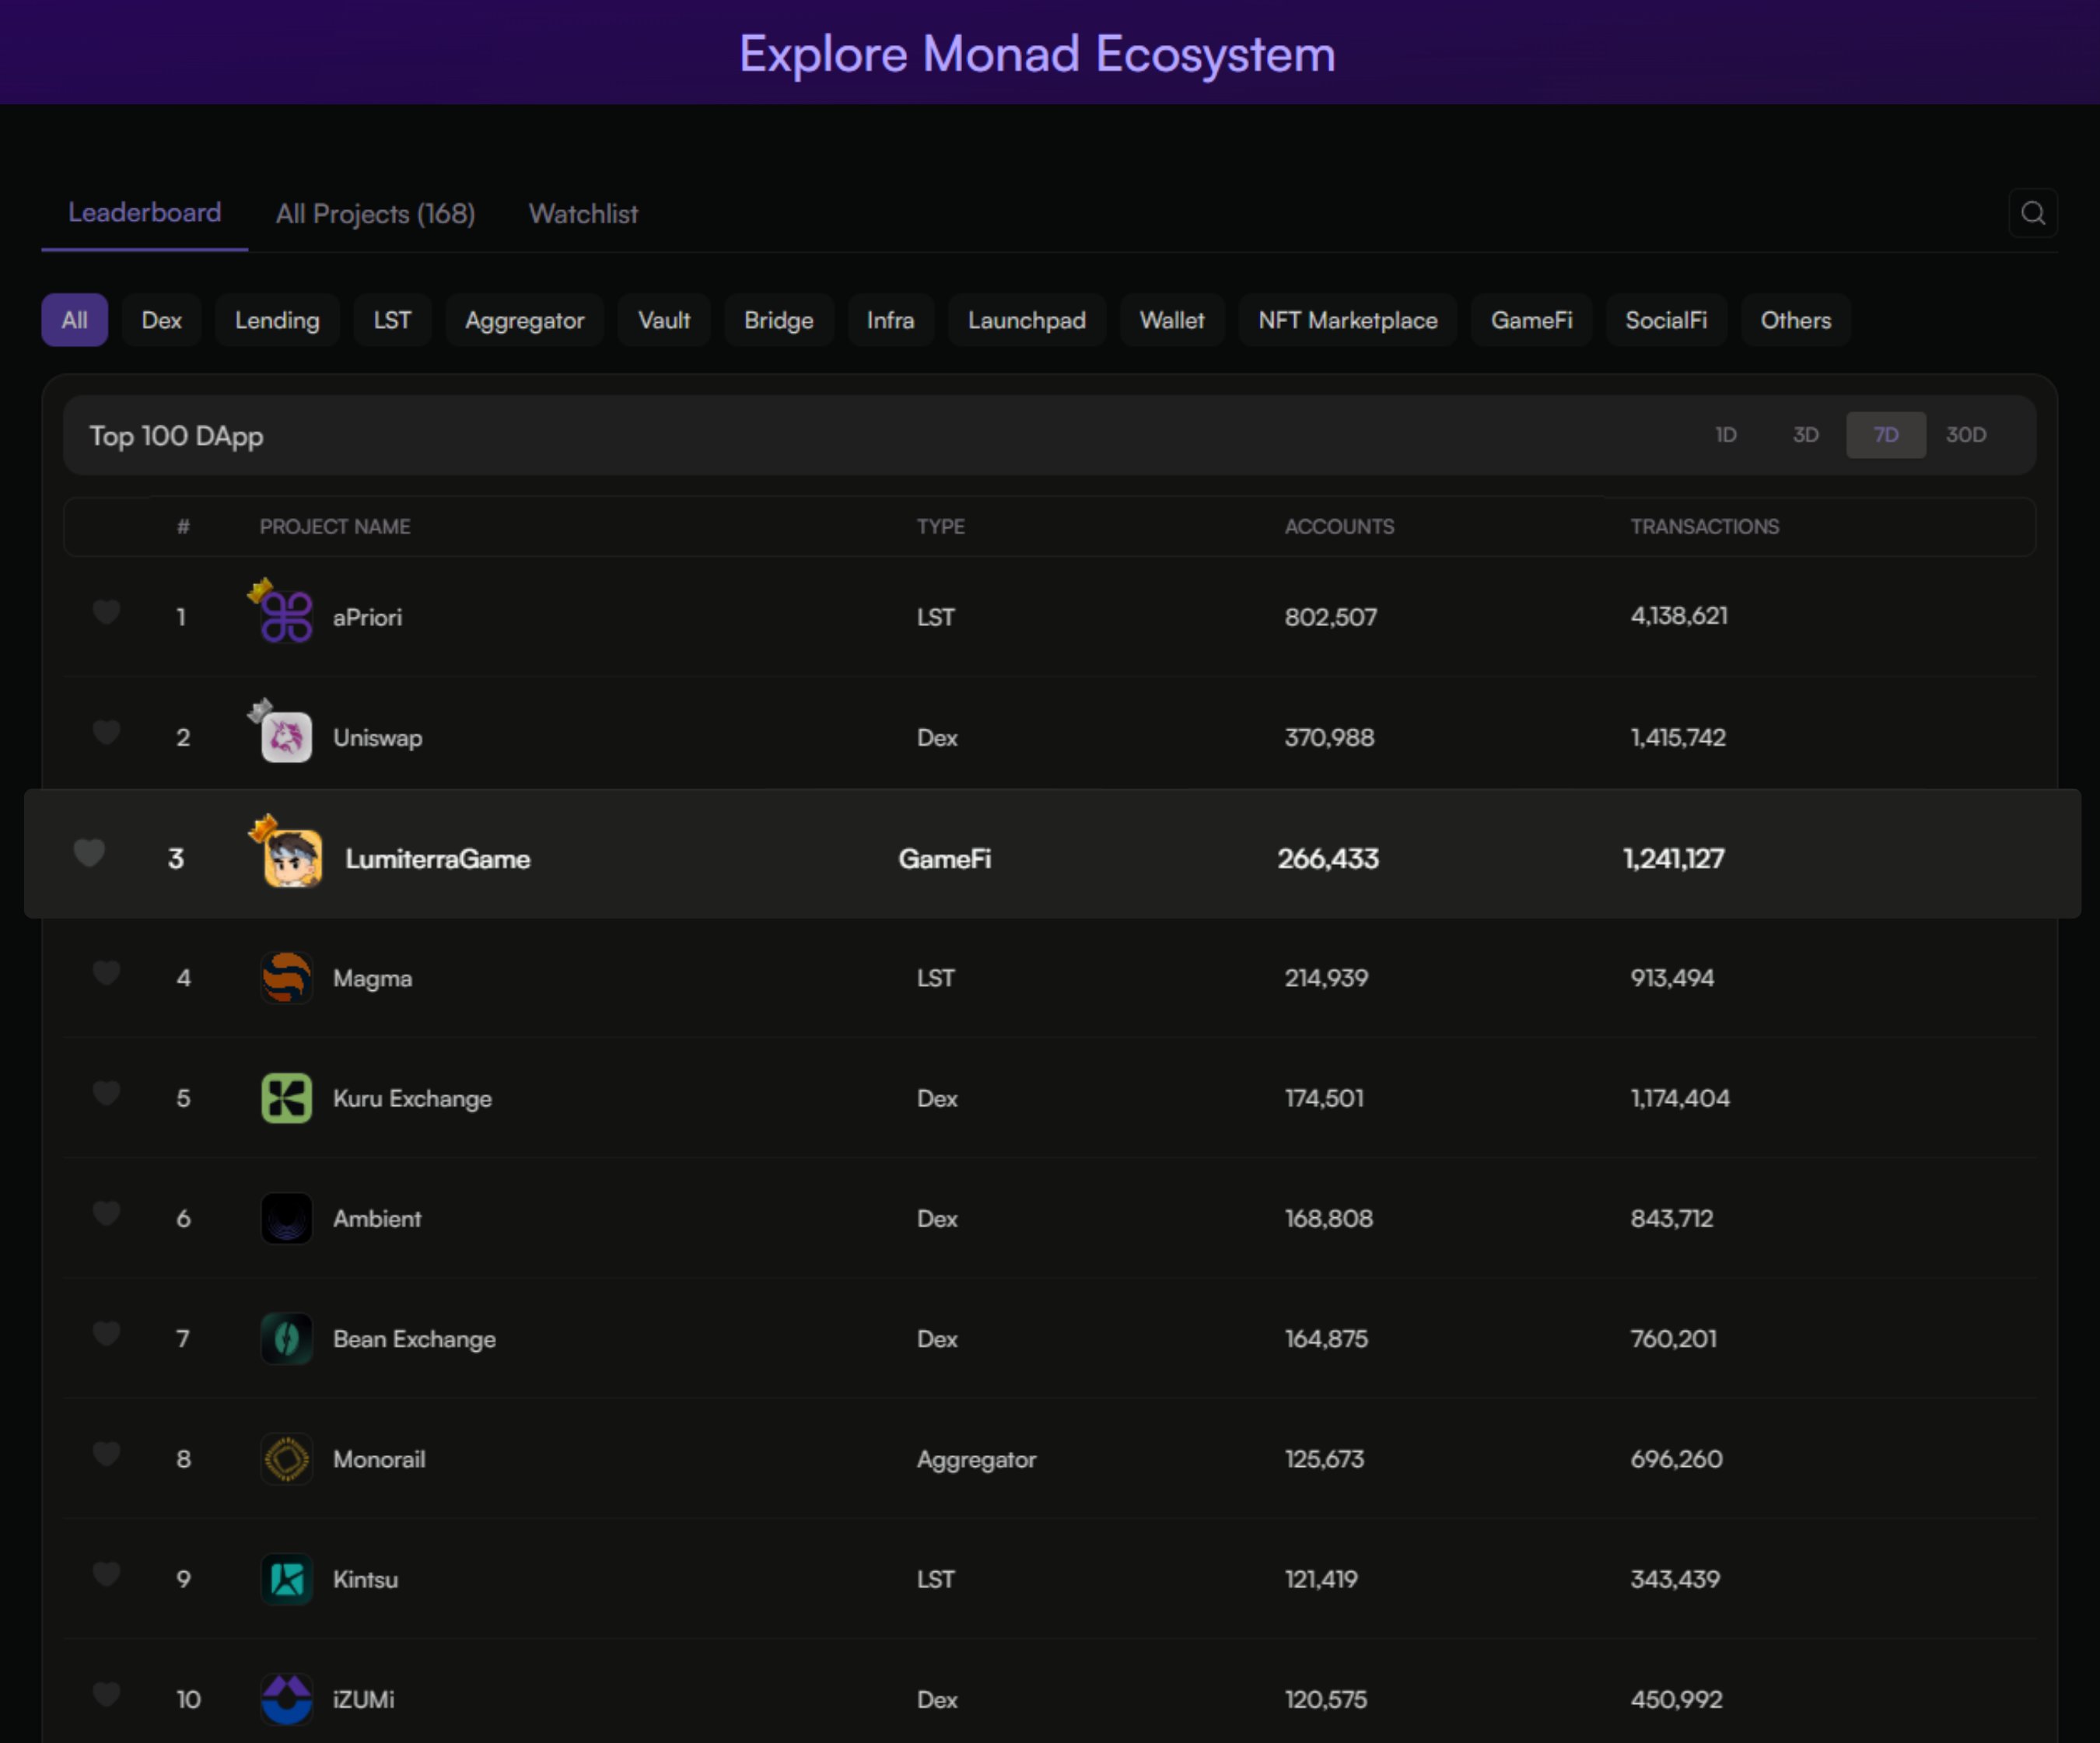Set time range to 30D

[x=1966, y=435]
